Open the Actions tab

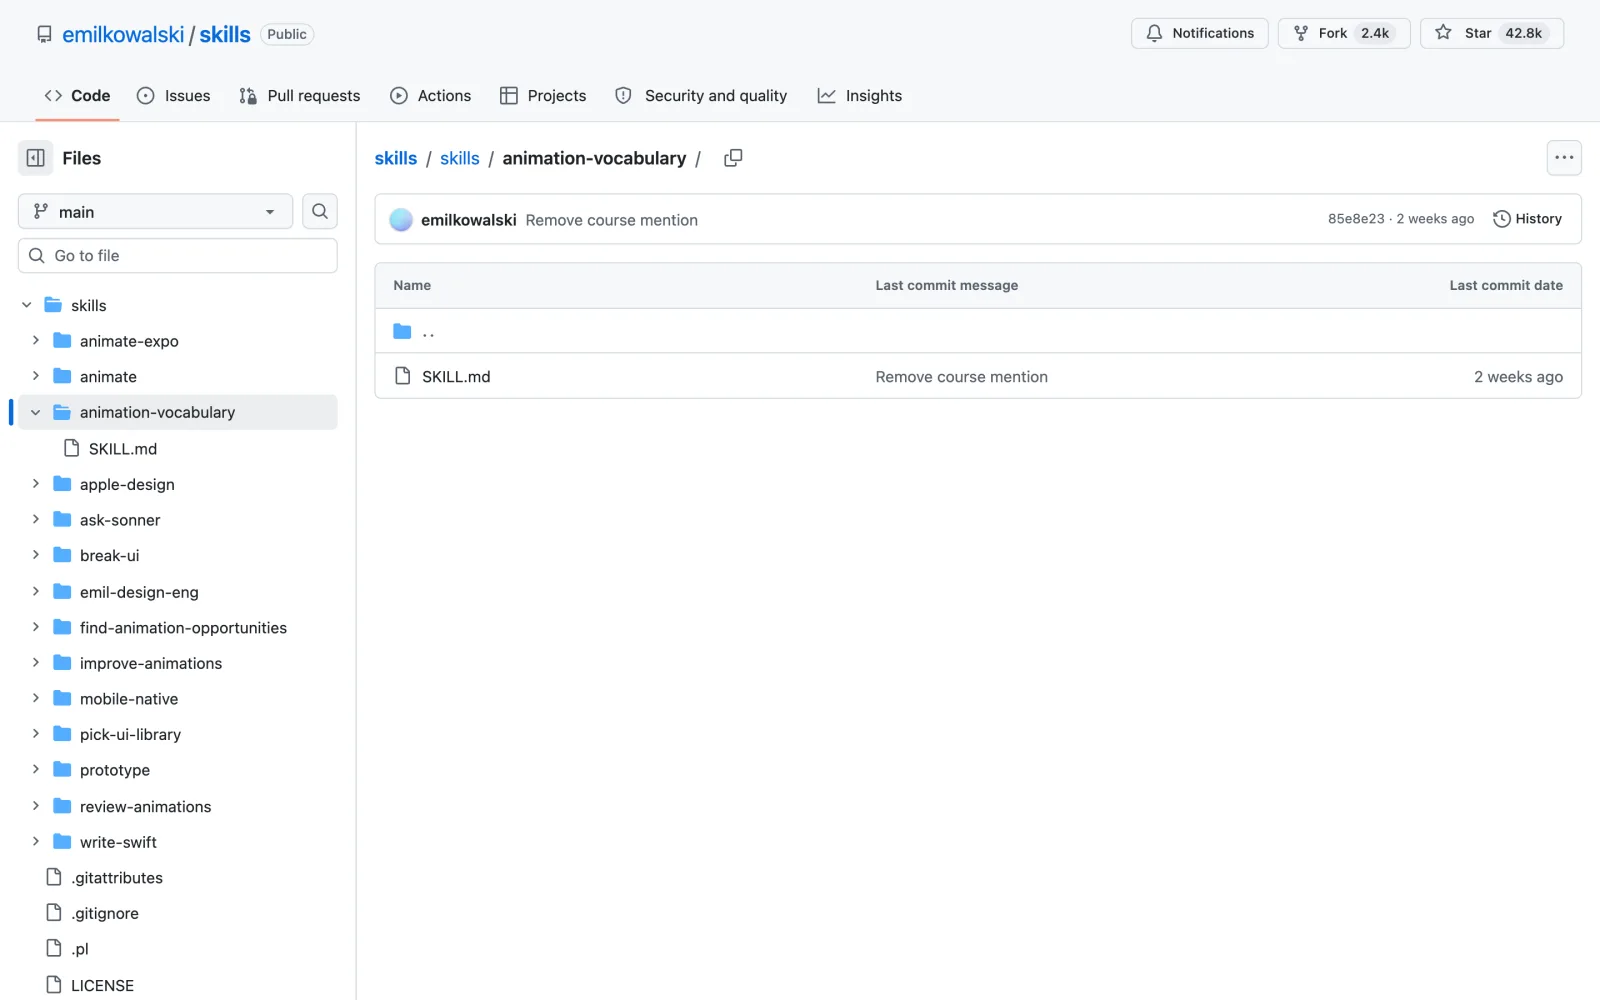431,96
